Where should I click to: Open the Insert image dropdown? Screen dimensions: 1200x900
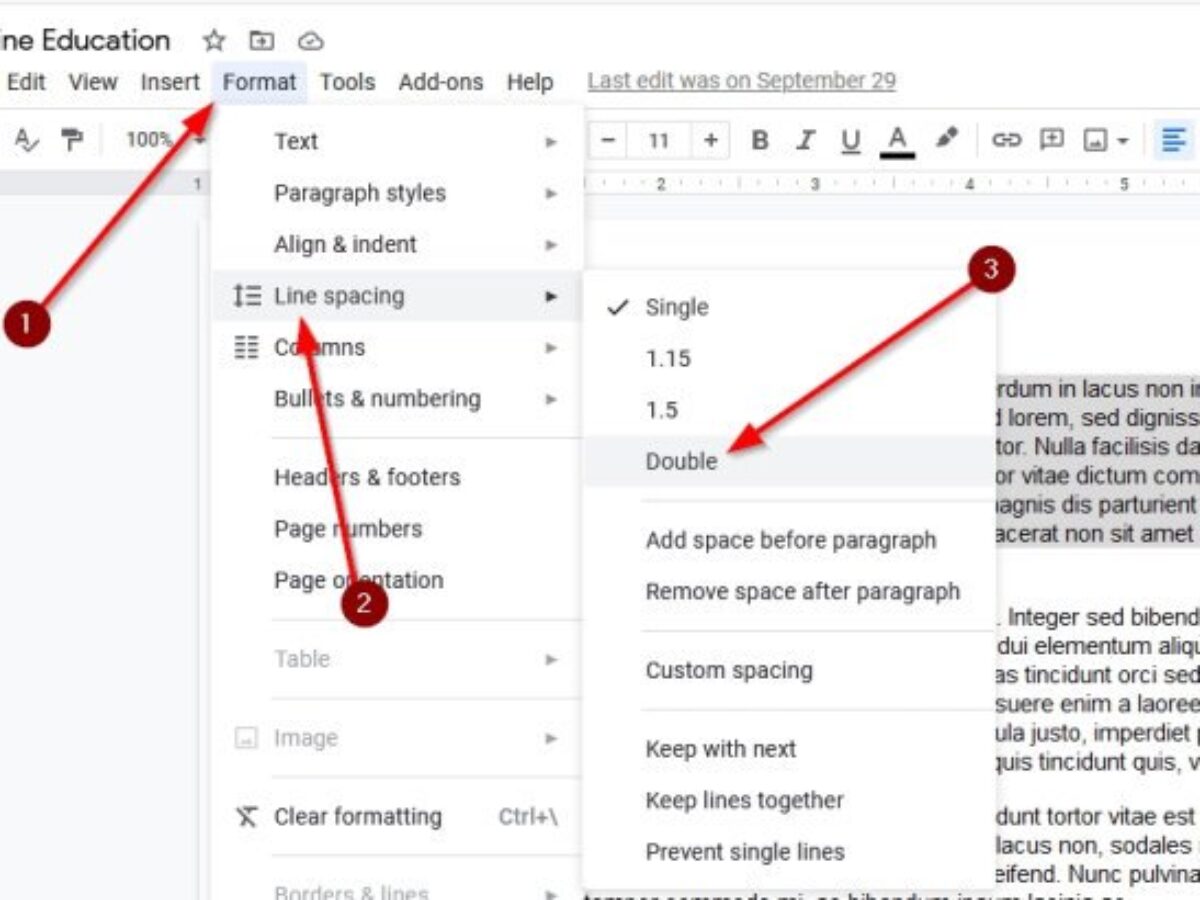click(1106, 141)
